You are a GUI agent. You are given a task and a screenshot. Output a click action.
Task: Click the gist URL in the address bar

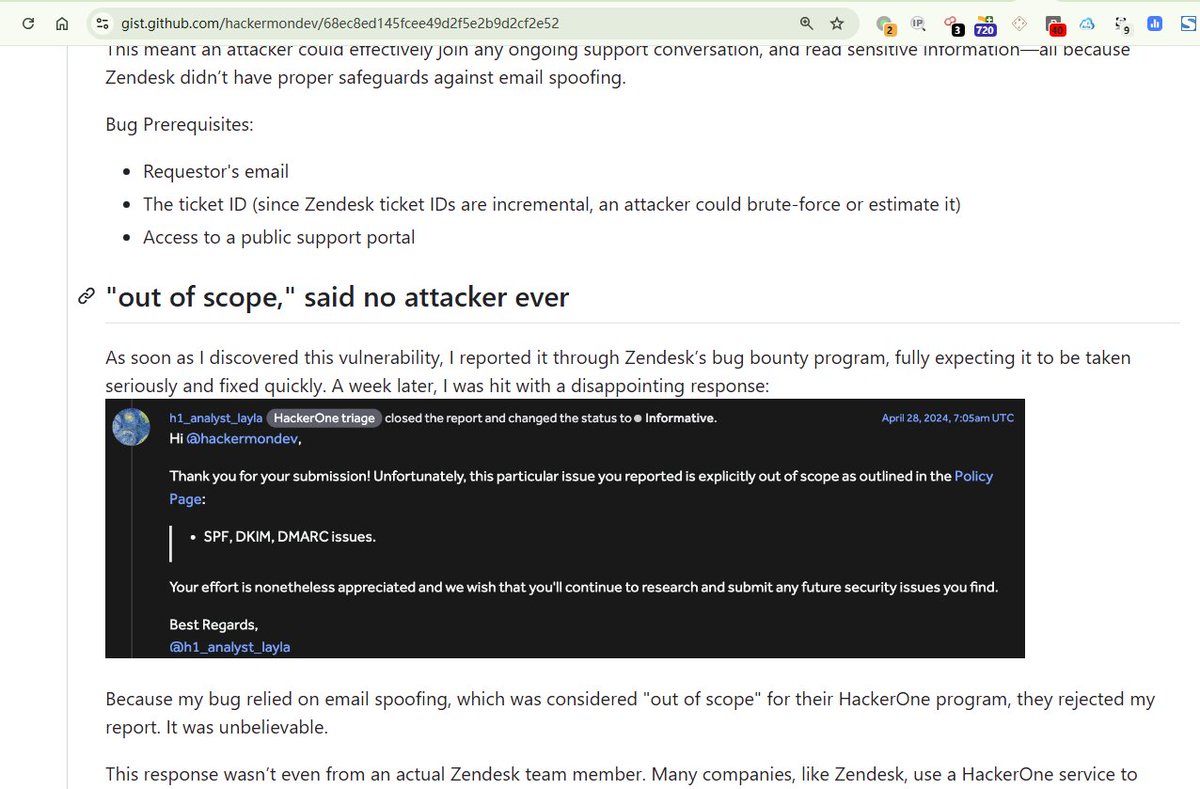pyautogui.click(x=340, y=22)
